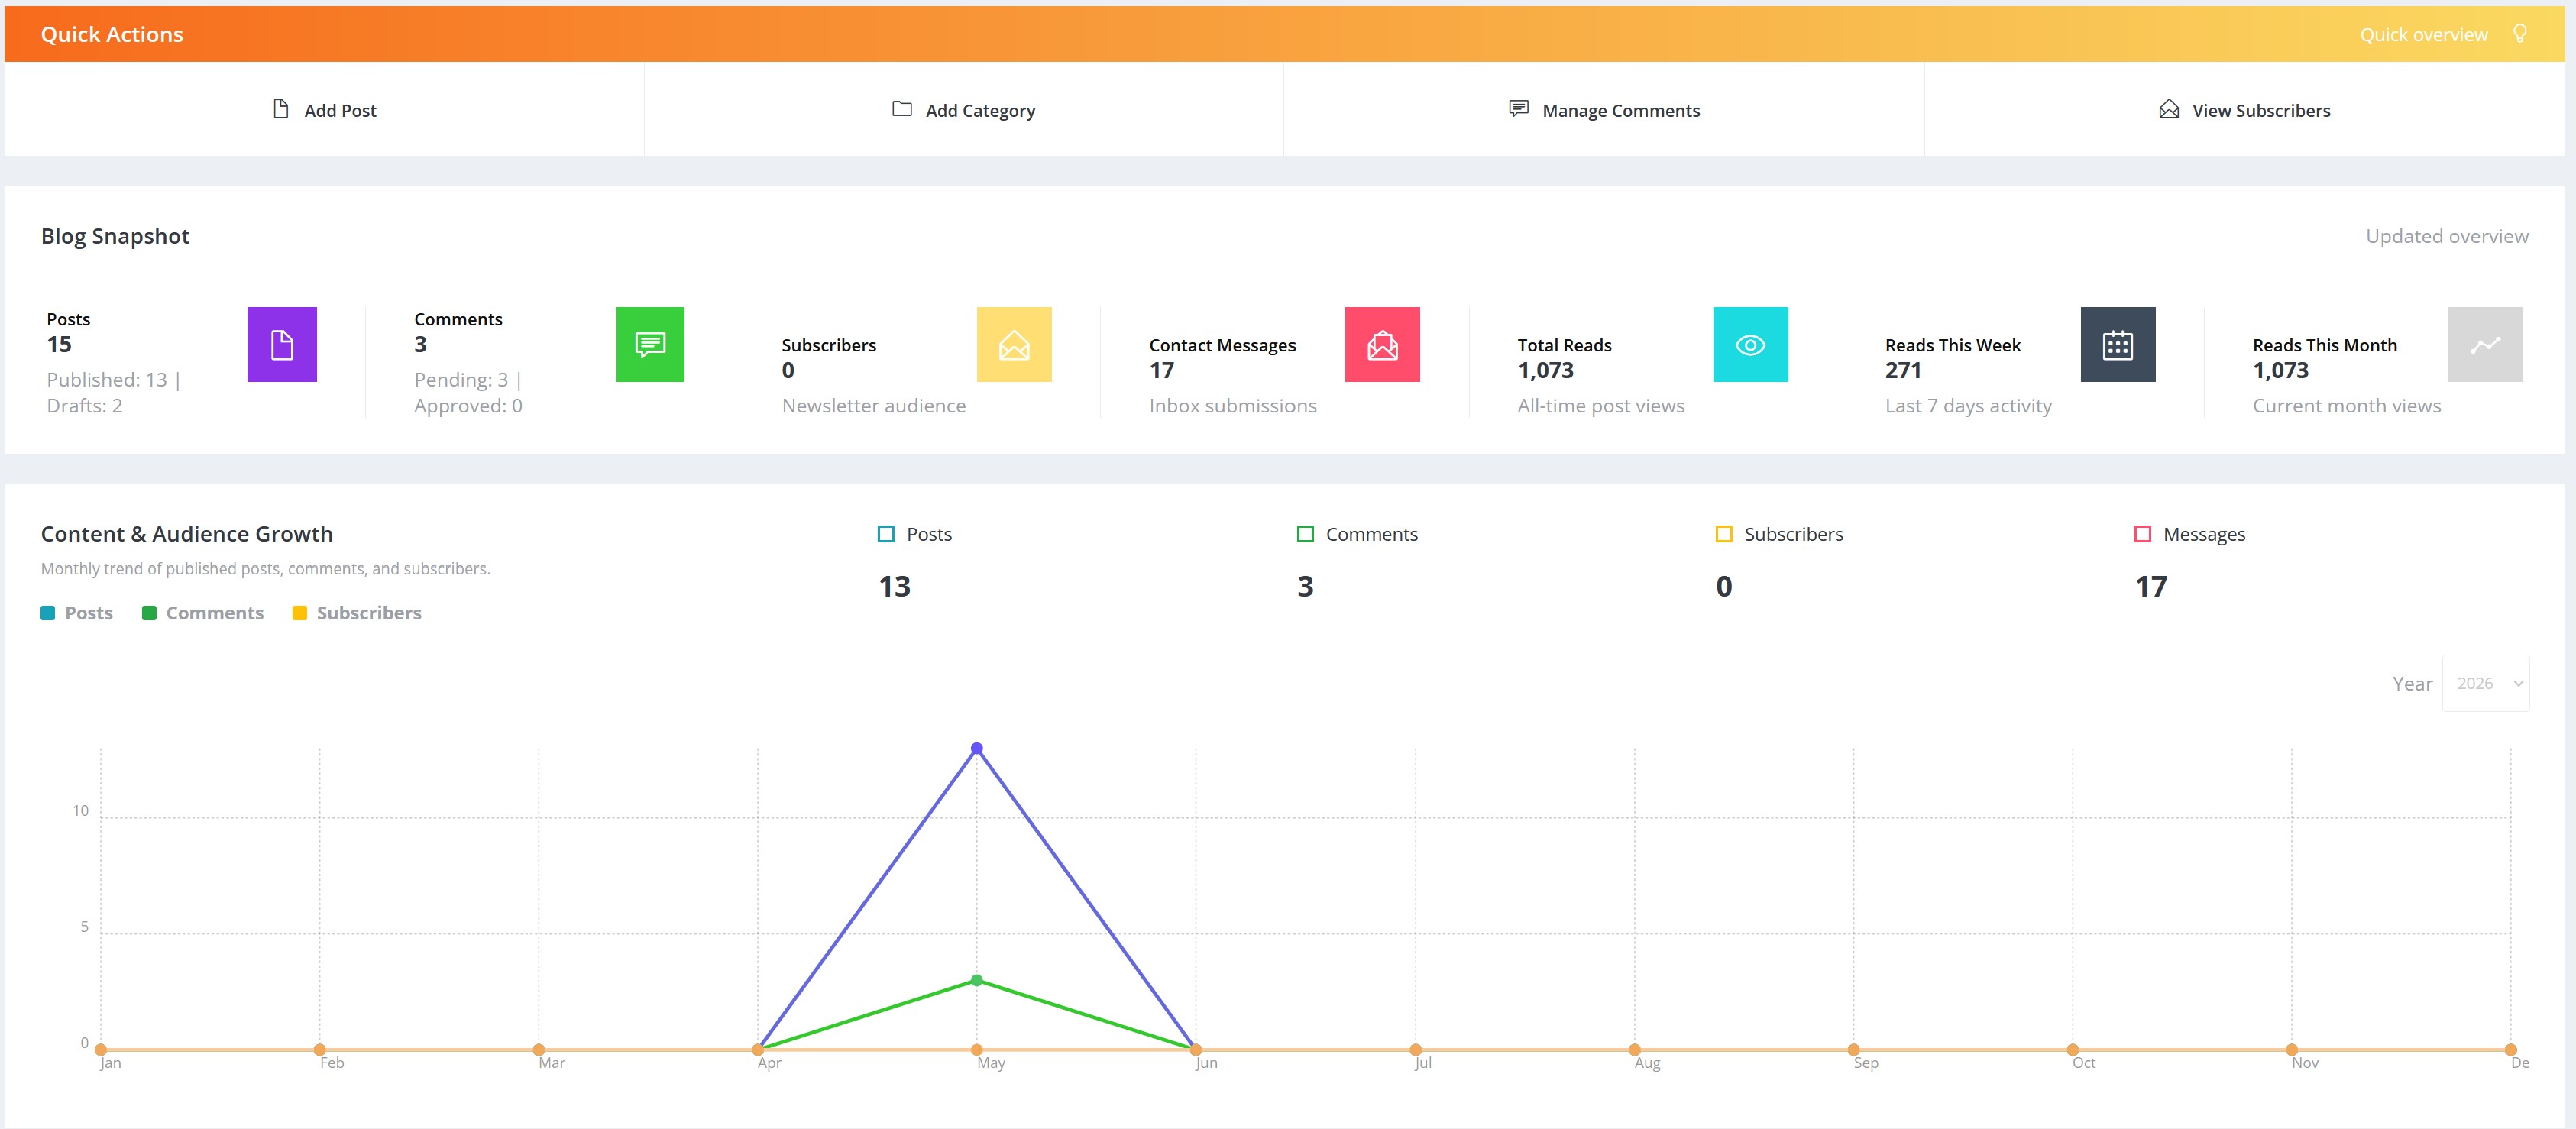The height and width of the screenshot is (1129, 2576).
Task: Click the Newsletter audience caption
Action: [x=874, y=406]
